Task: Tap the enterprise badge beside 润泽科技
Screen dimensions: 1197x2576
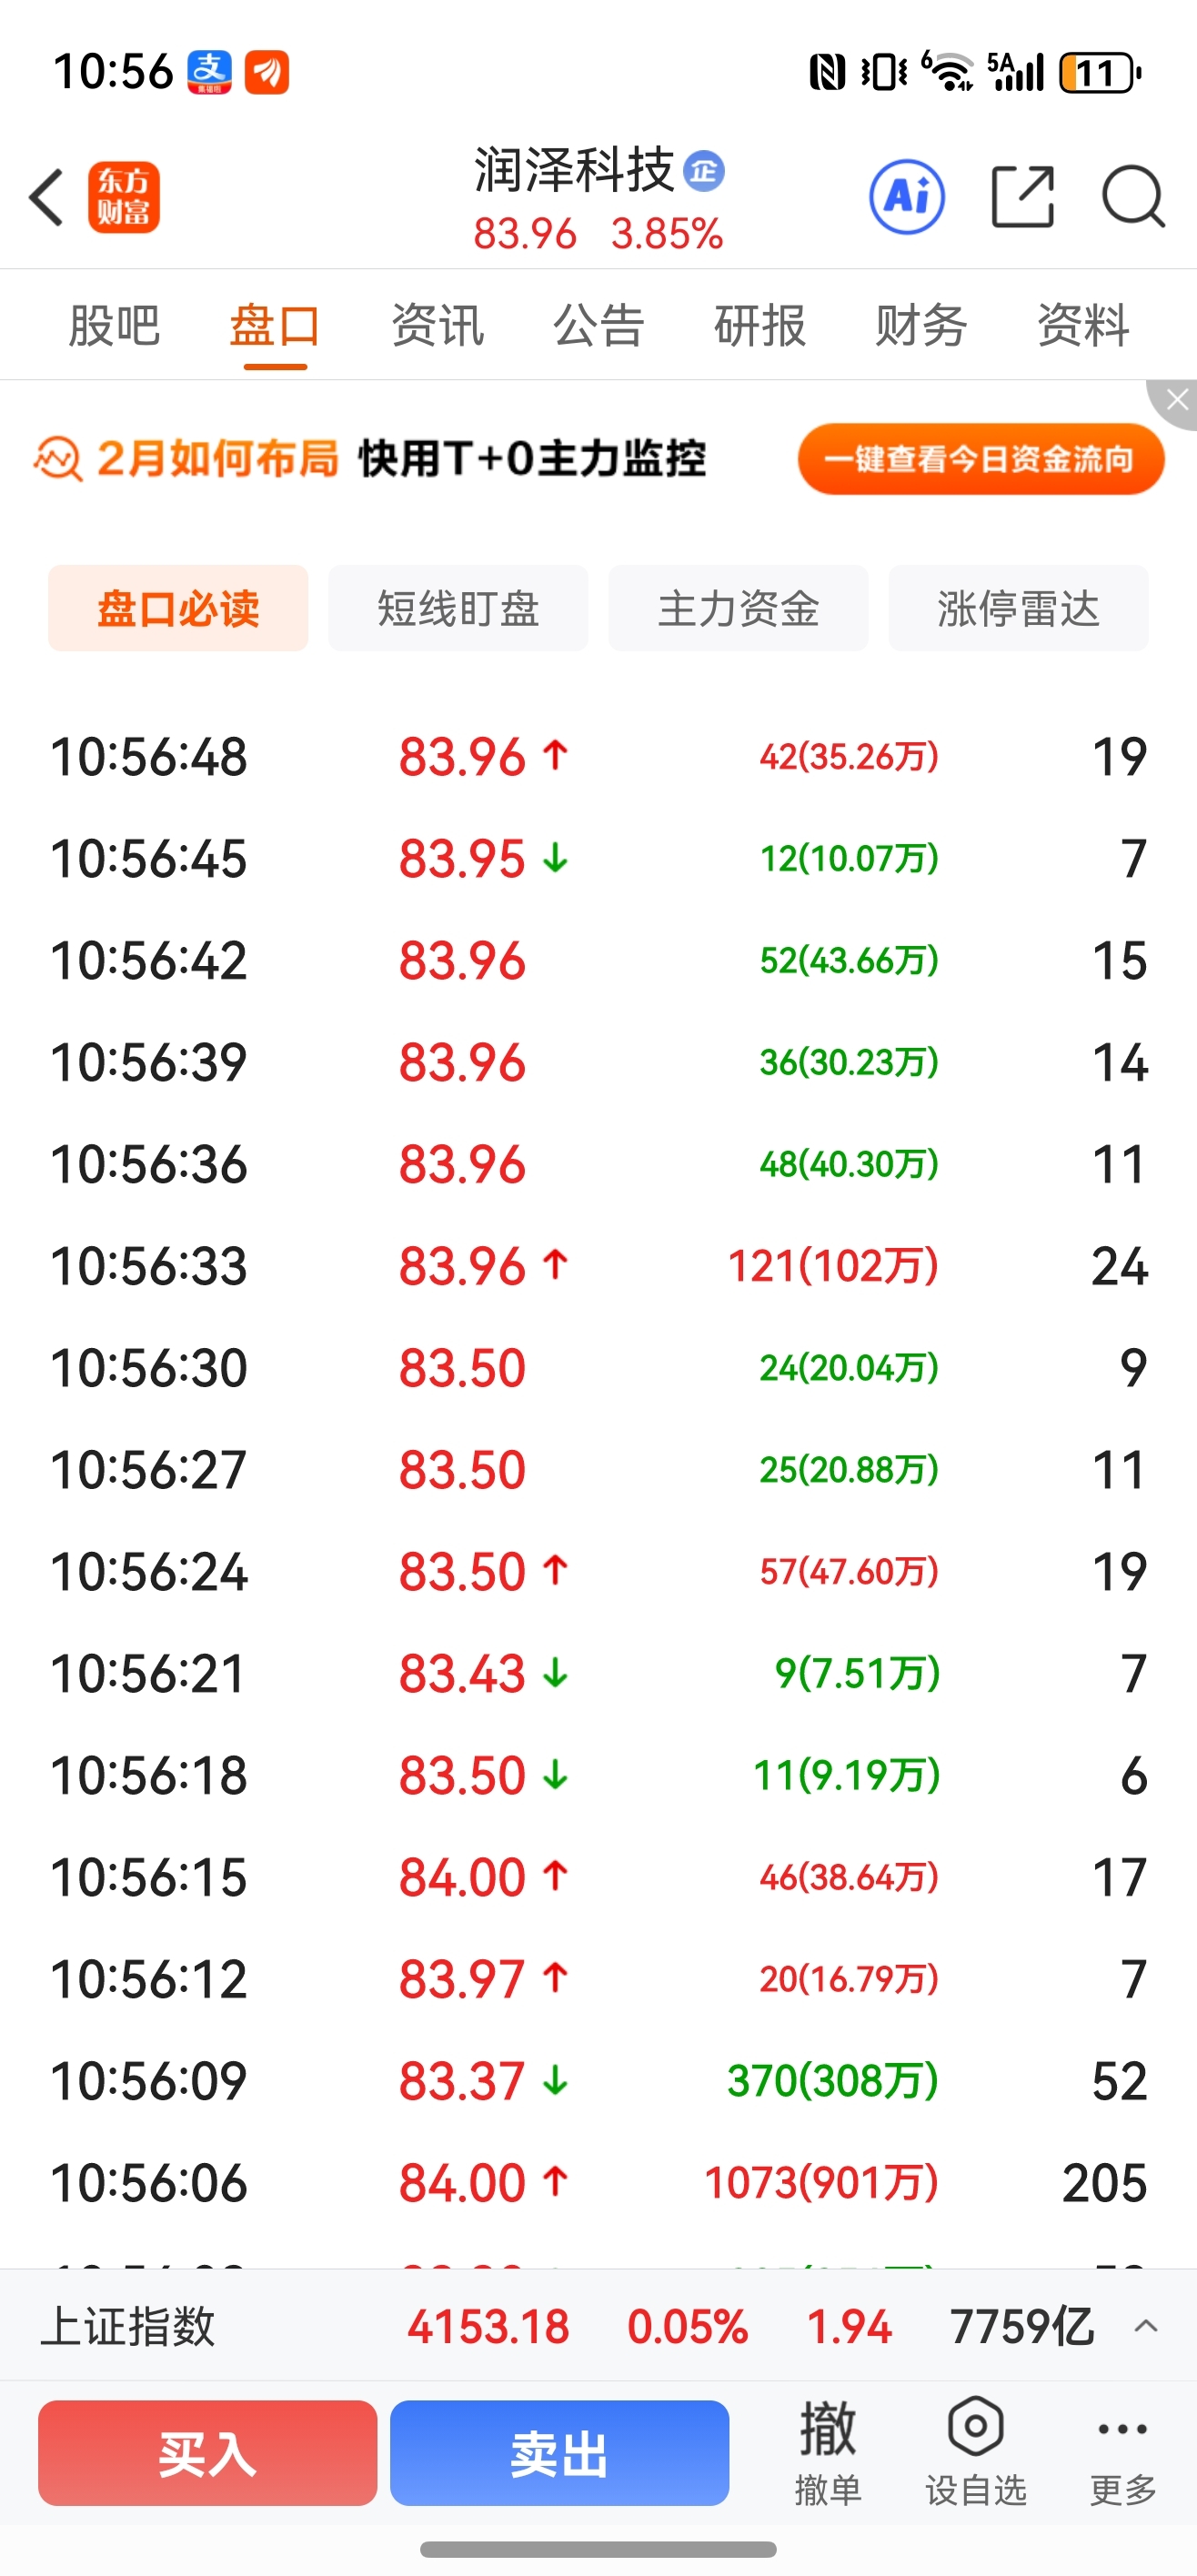Action: [704, 171]
